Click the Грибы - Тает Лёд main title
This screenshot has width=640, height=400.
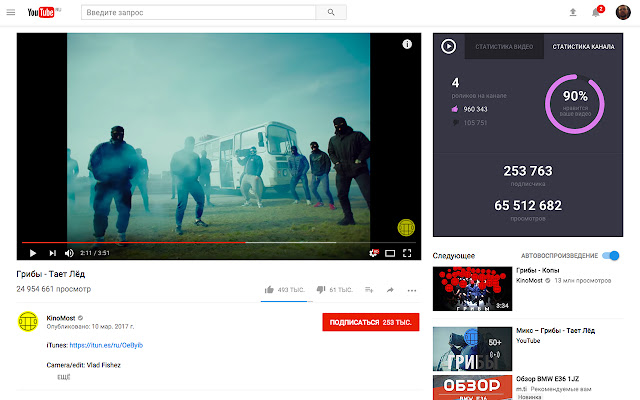tap(51, 274)
